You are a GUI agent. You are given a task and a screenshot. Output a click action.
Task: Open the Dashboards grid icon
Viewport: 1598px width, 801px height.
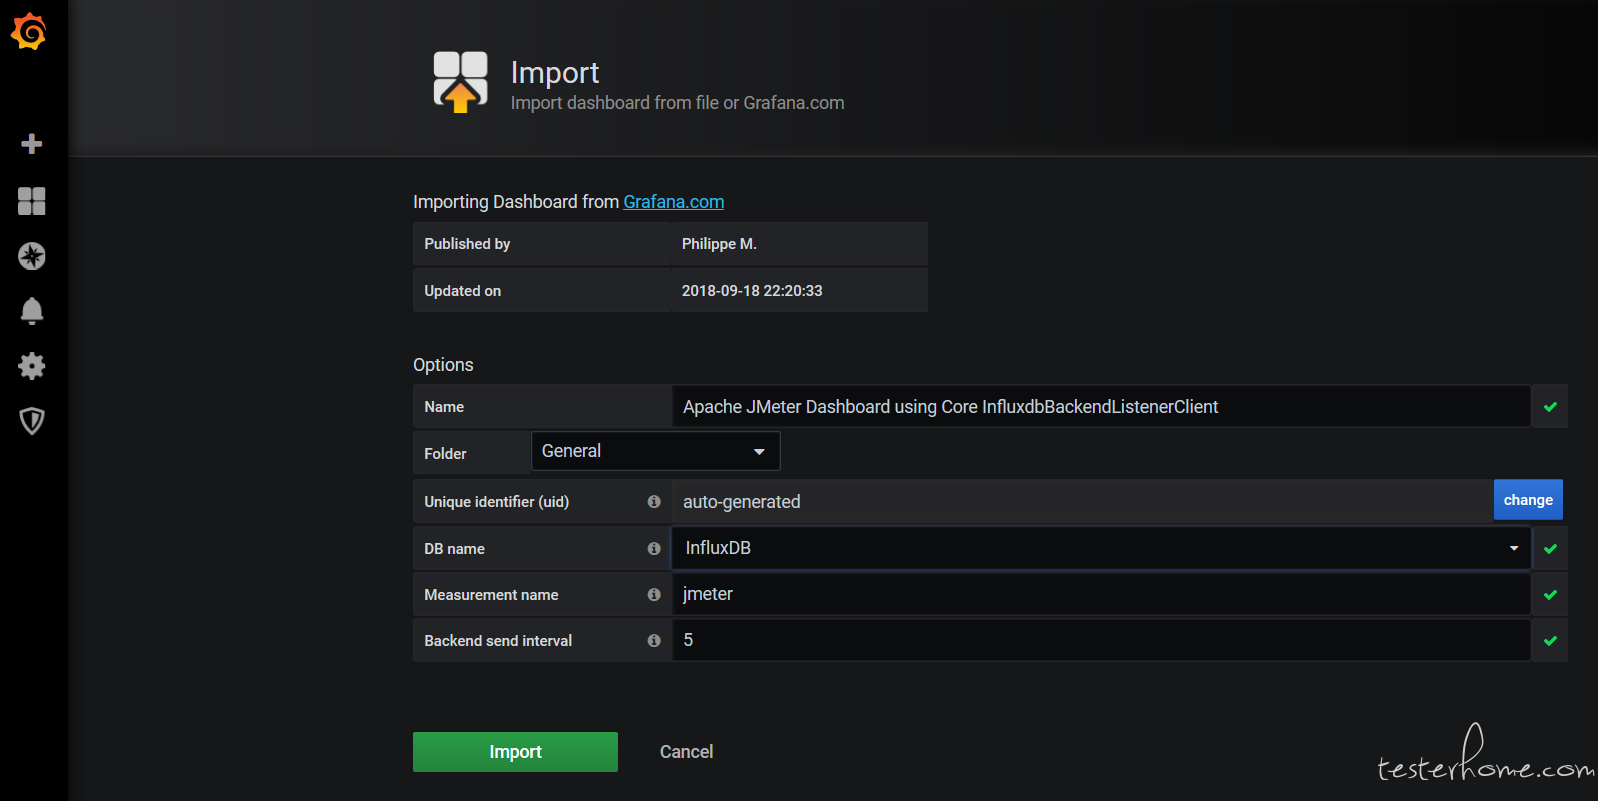(x=32, y=201)
